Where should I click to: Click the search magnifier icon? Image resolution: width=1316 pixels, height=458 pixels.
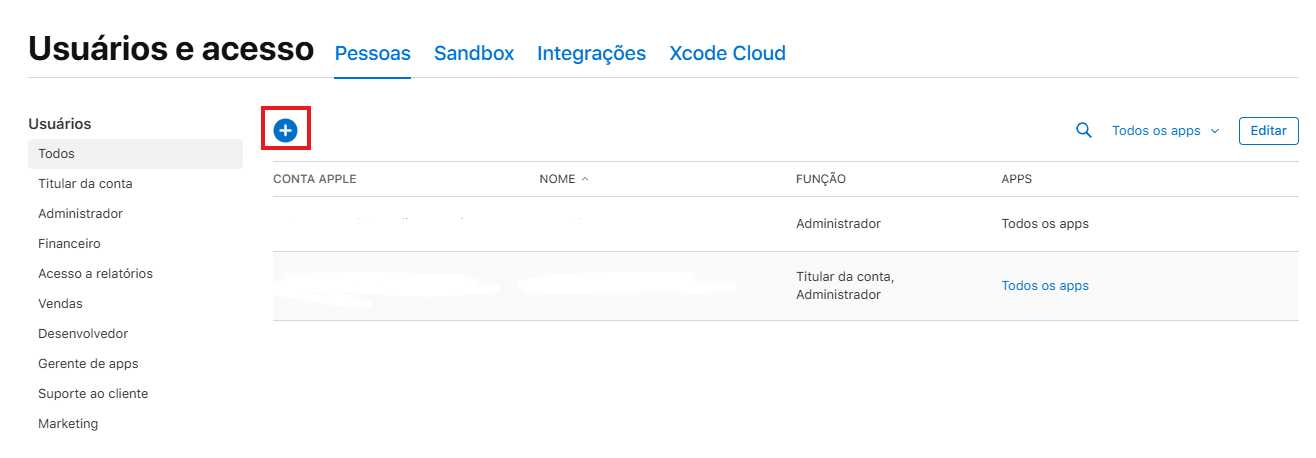click(1083, 130)
